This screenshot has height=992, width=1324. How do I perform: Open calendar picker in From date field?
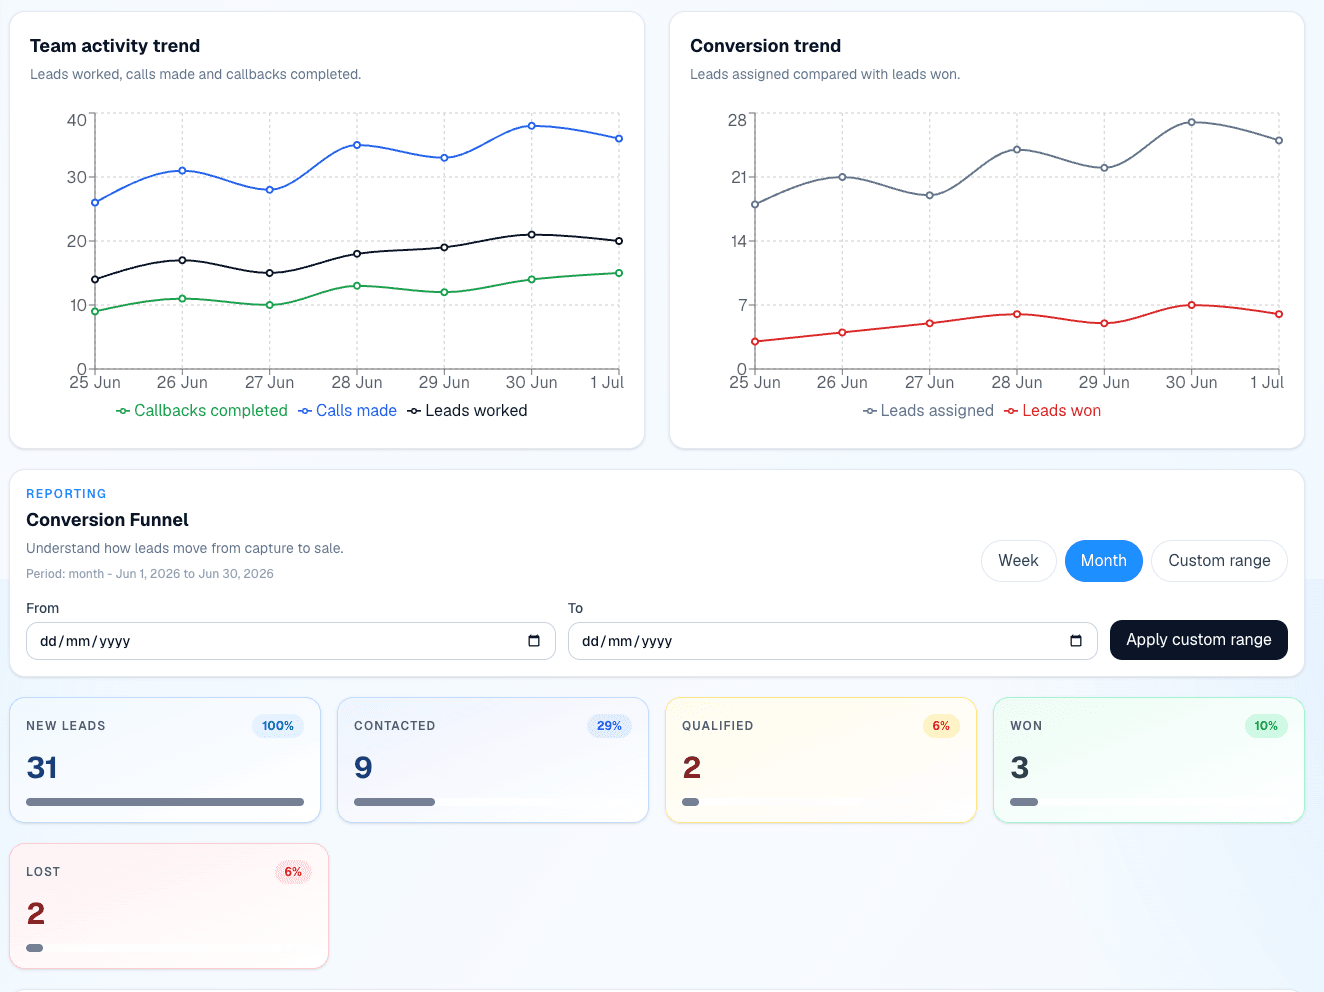(x=534, y=641)
